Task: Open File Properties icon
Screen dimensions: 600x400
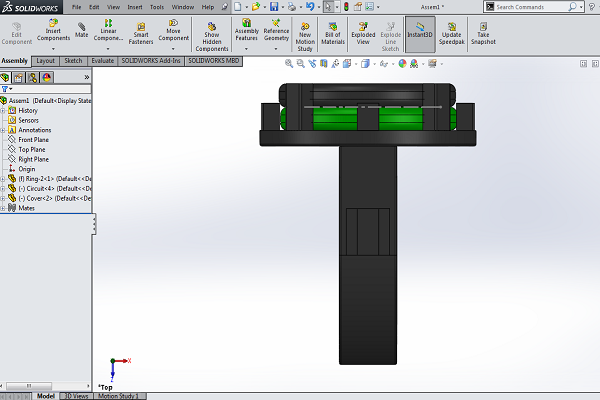Action: 358,7
